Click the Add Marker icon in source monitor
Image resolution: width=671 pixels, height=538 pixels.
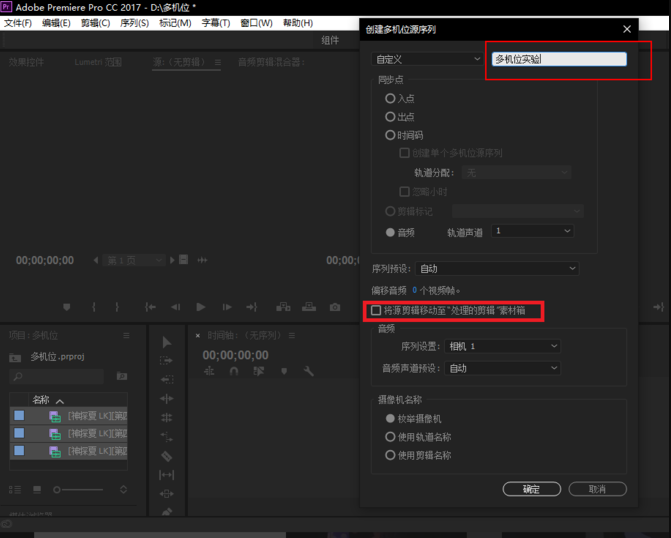(66, 307)
